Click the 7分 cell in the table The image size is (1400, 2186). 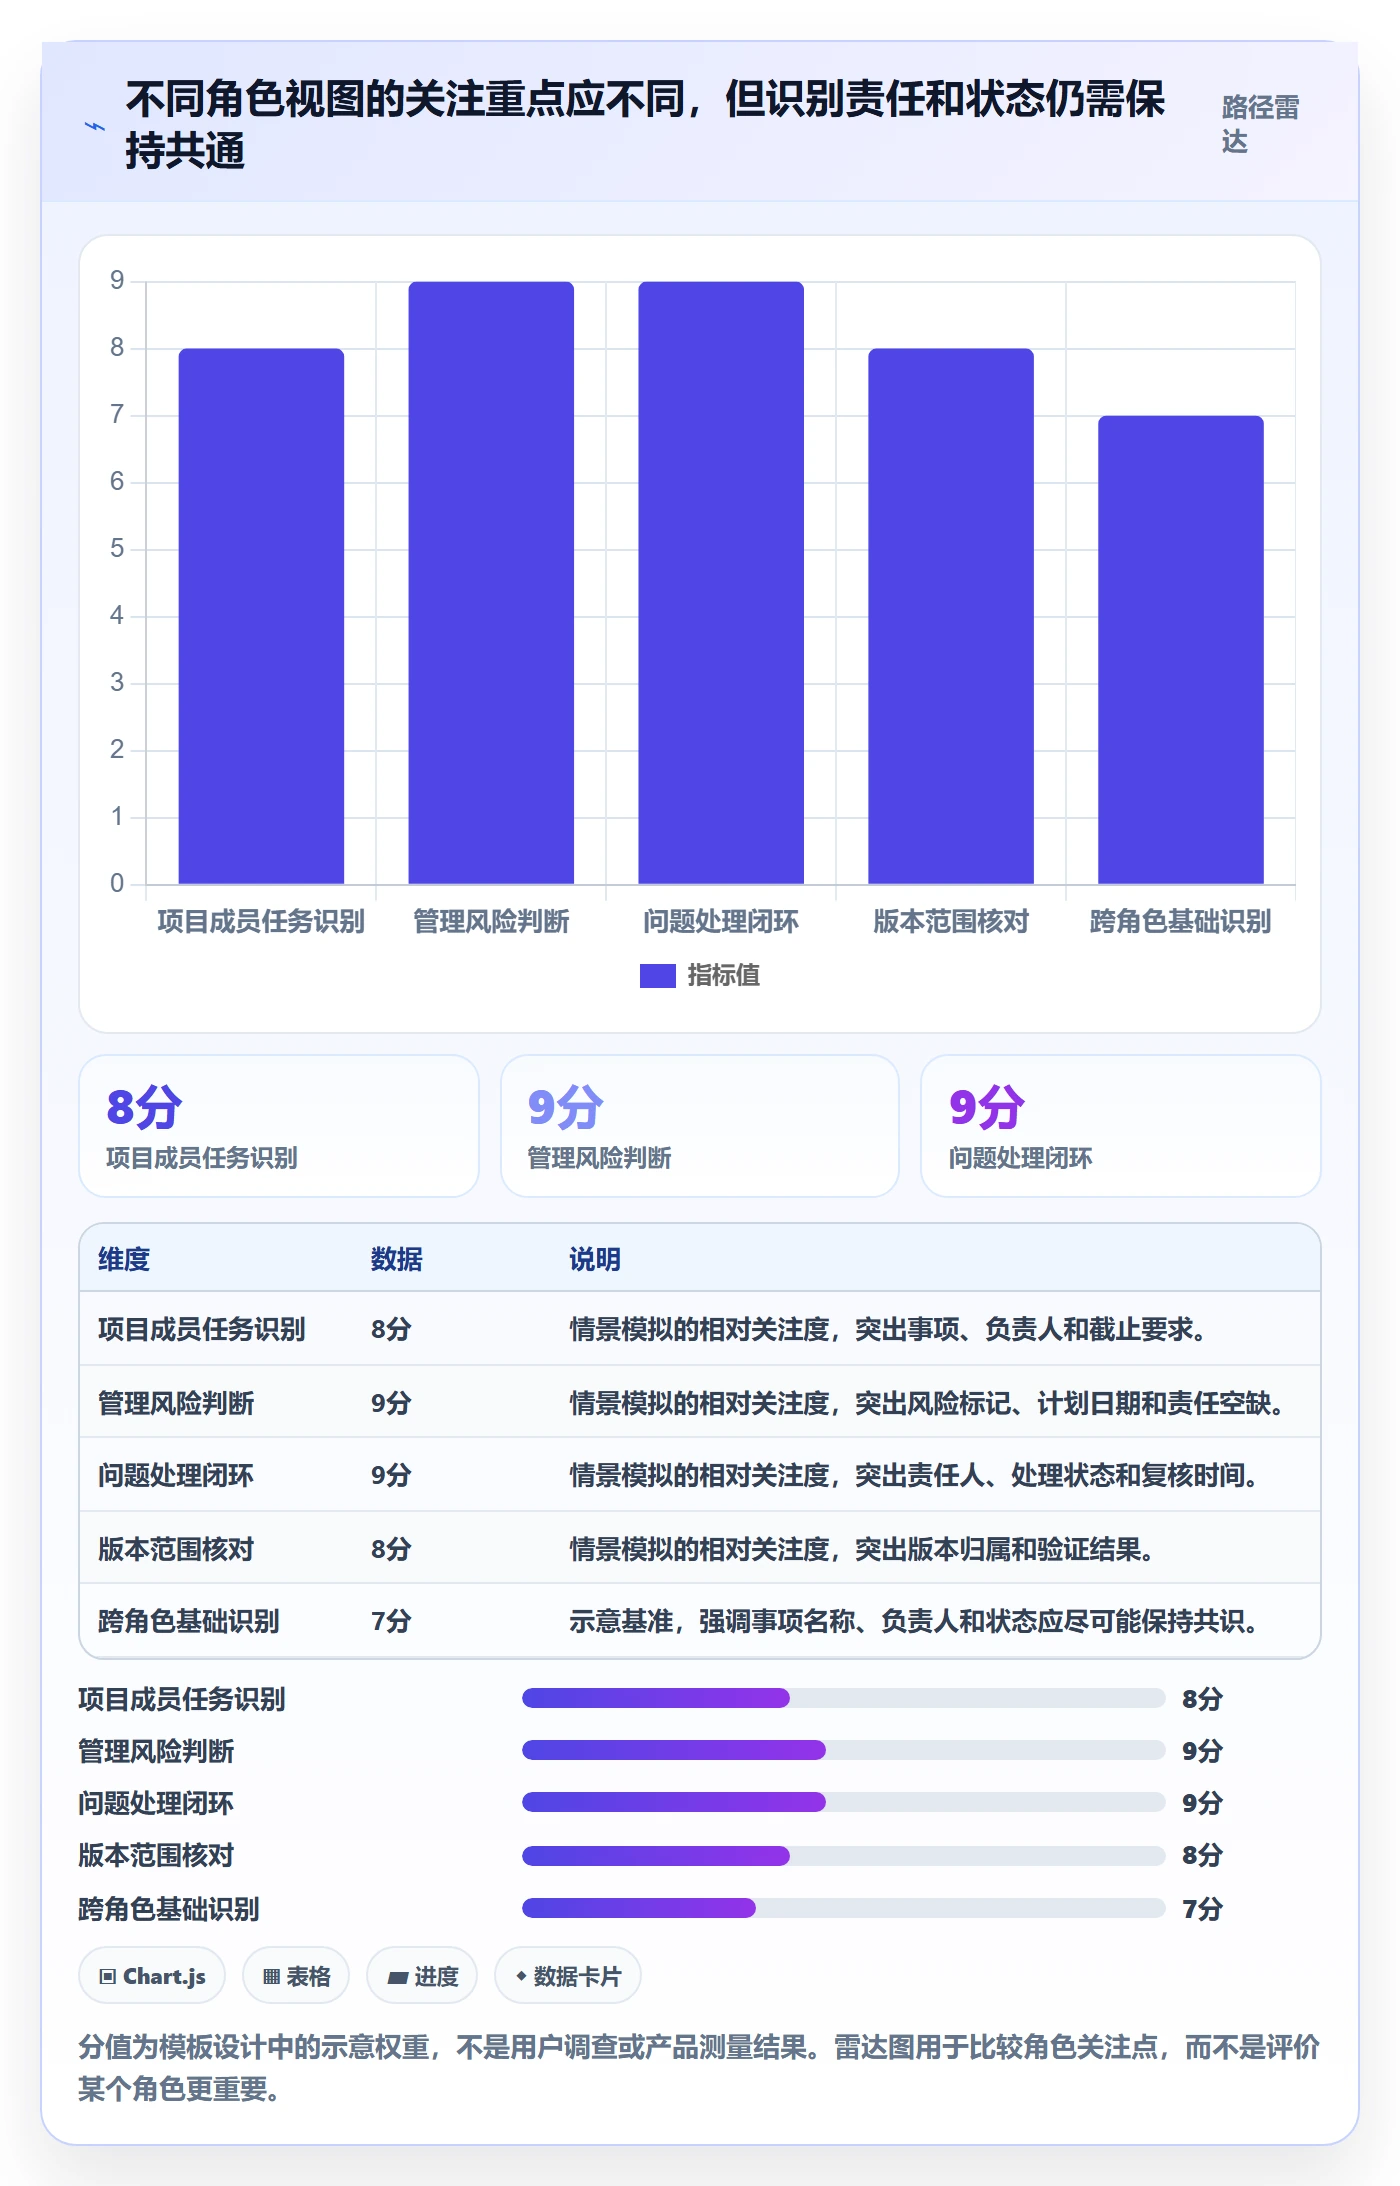click(391, 1621)
